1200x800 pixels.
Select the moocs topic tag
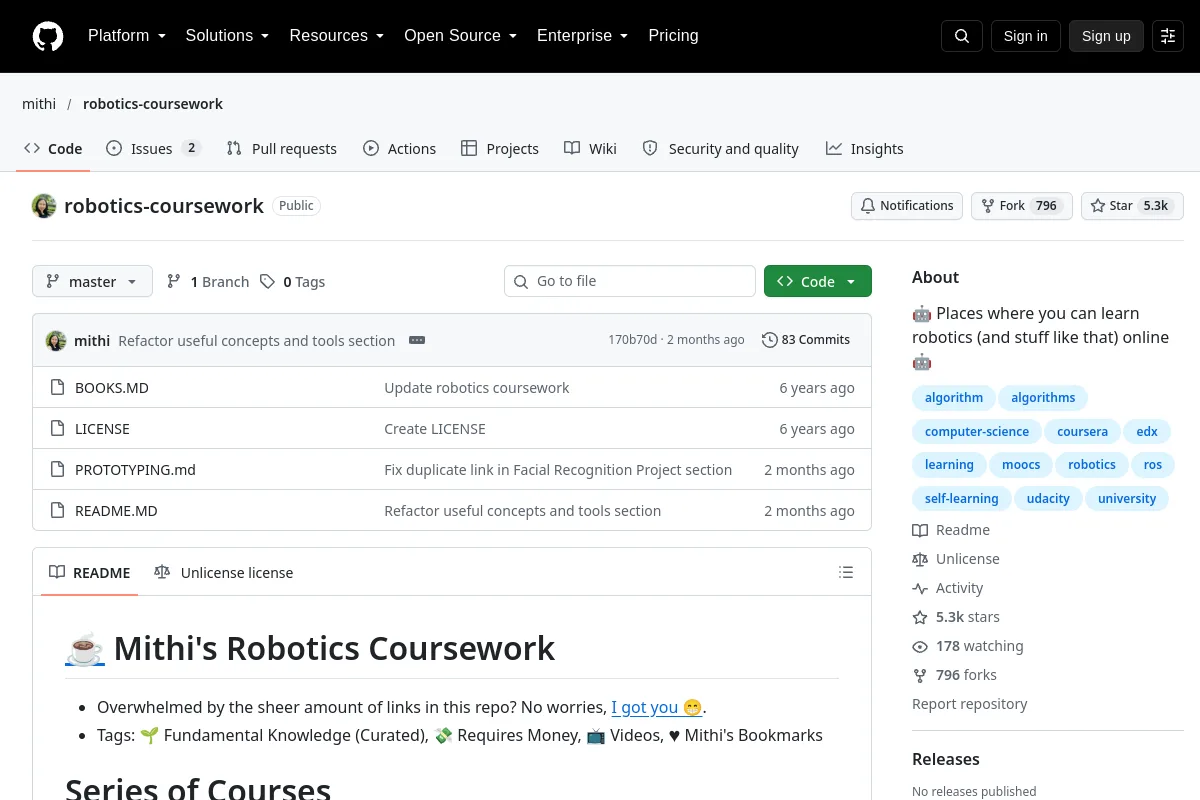click(x=1021, y=465)
